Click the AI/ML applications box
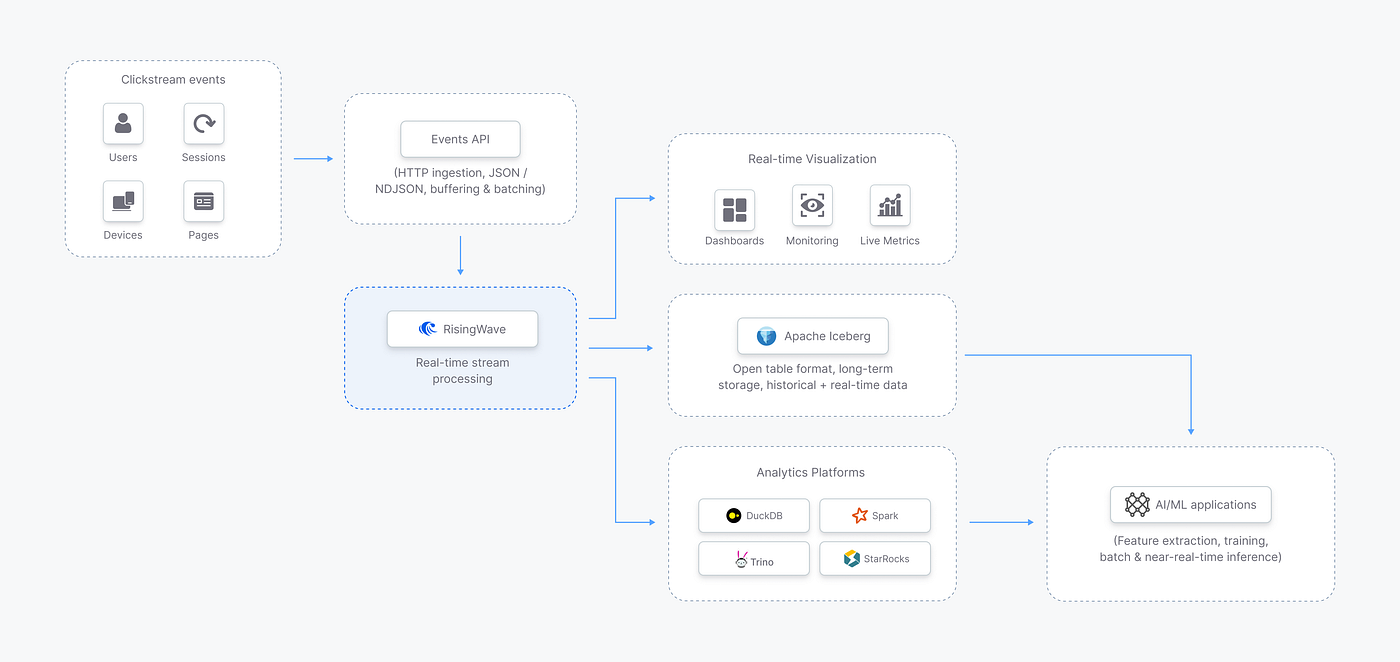Image resolution: width=1400 pixels, height=662 pixels. coord(1190,505)
